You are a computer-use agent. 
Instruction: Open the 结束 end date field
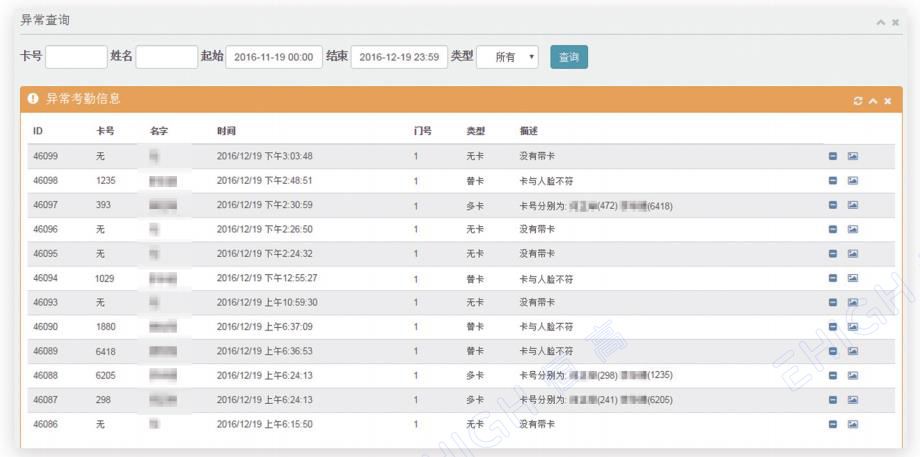tap(398, 57)
